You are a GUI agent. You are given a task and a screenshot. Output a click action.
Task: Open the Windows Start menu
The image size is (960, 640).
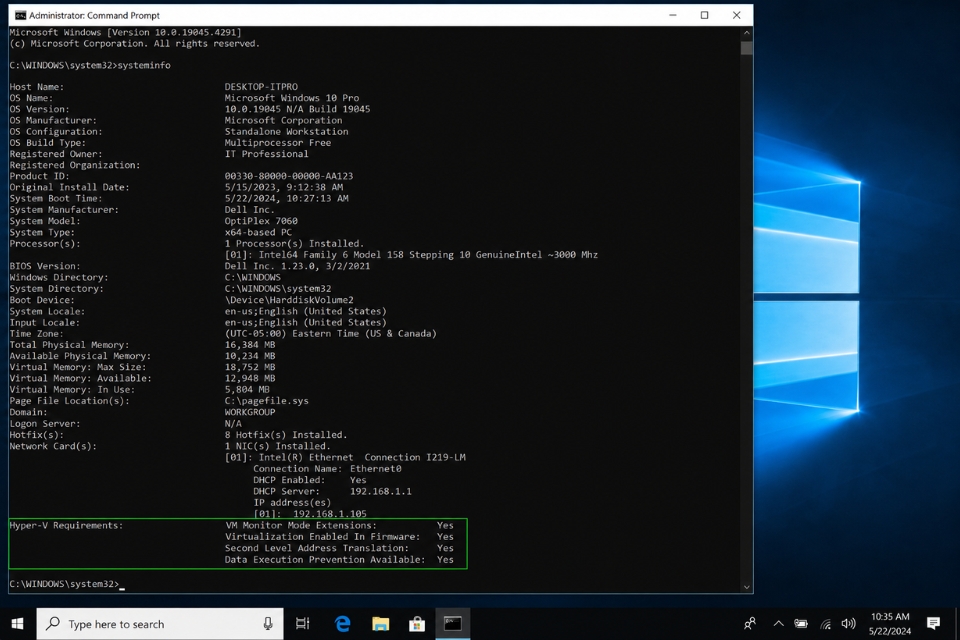pyautogui.click(x=18, y=623)
